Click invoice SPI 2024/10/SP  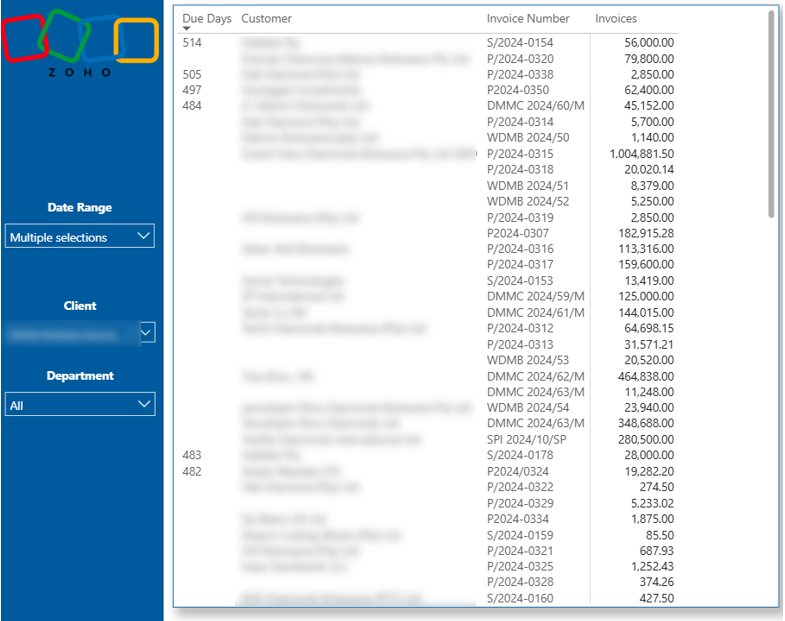click(528, 439)
